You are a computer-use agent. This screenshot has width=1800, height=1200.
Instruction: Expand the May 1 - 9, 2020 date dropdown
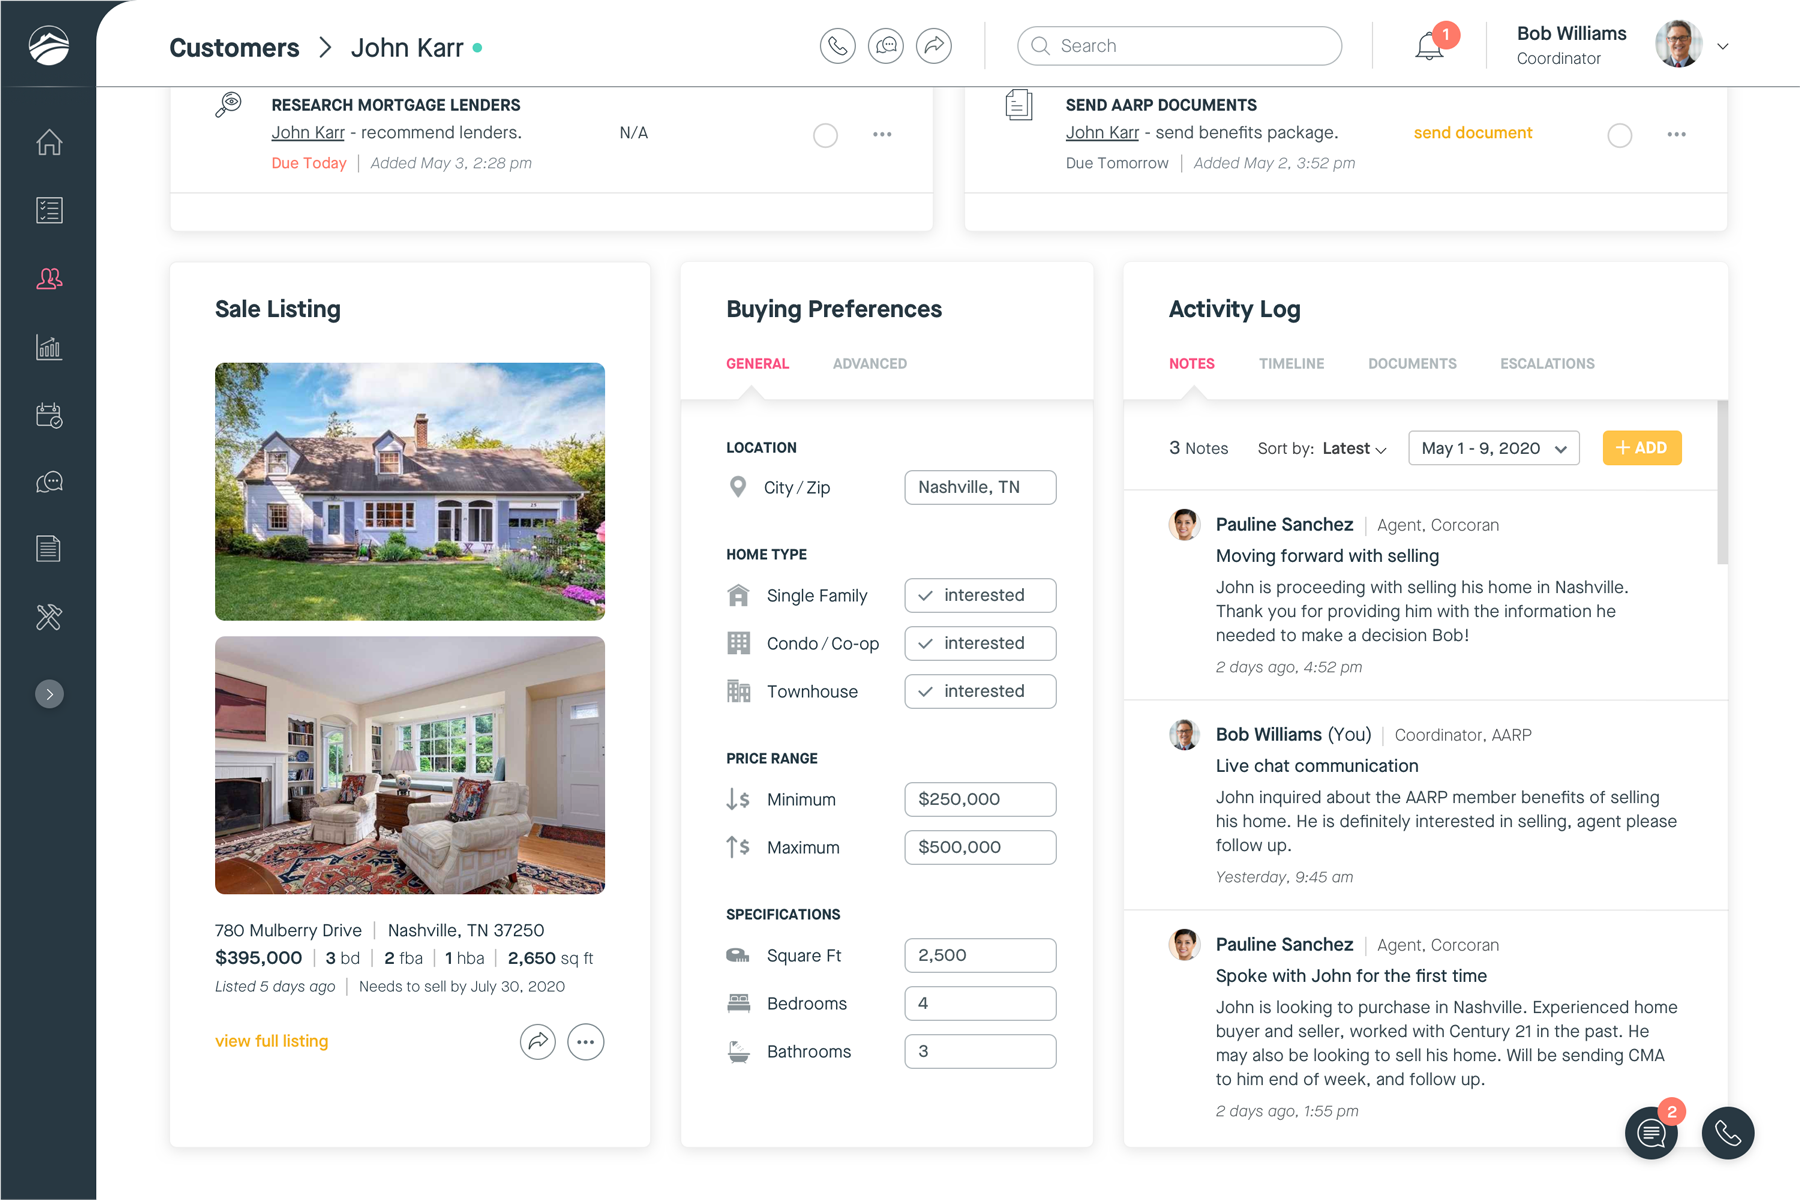(1493, 448)
